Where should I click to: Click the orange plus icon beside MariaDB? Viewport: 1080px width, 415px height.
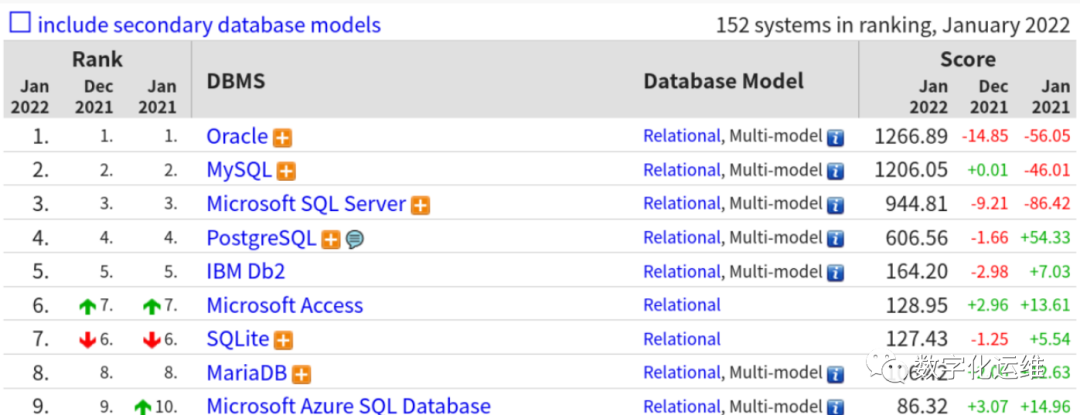(301, 375)
